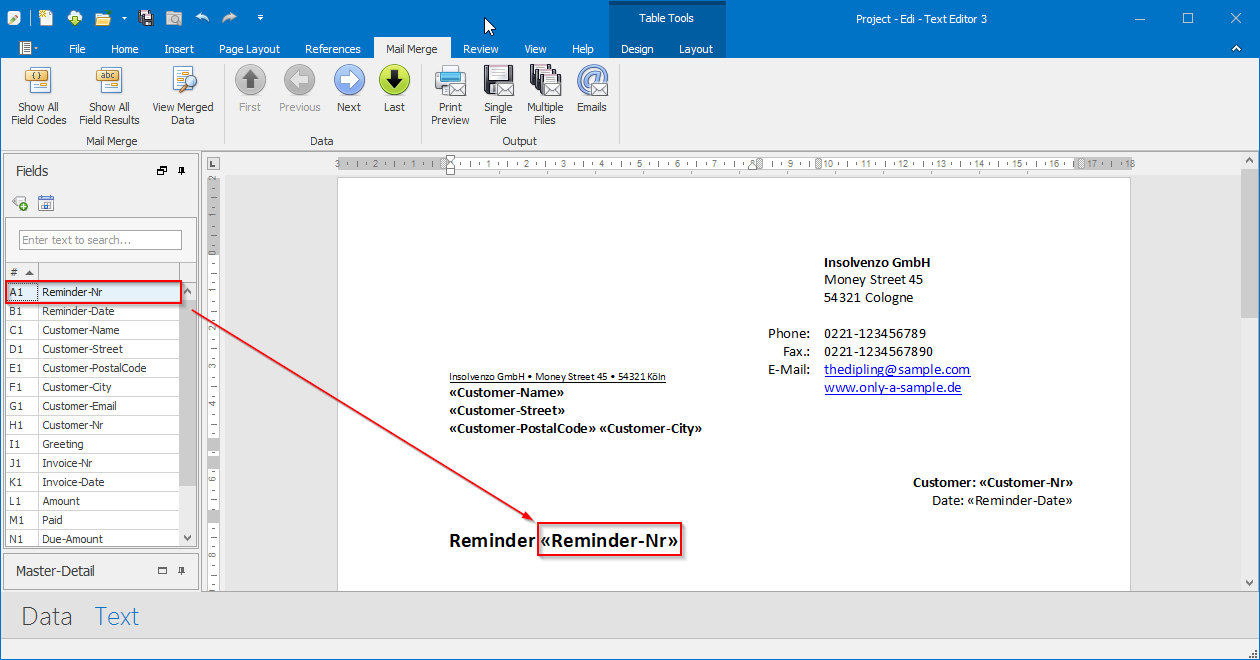Image resolution: width=1260 pixels, height=660 pixels.
Task: Click the Fields list scroll-up arrow
Action: 188,291
